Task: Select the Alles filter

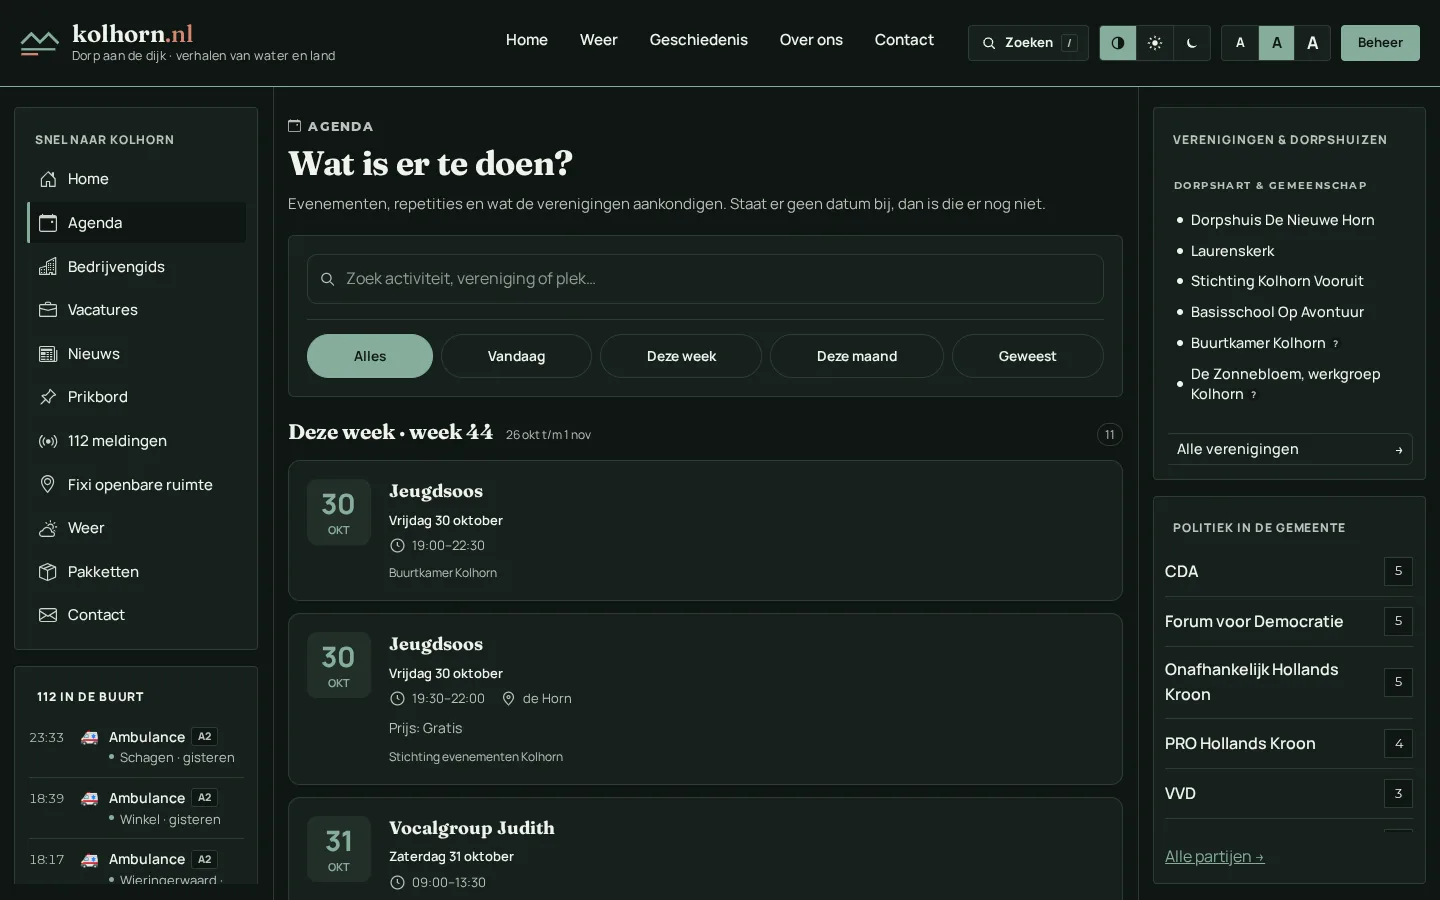Action: click(x=370, y=356)
